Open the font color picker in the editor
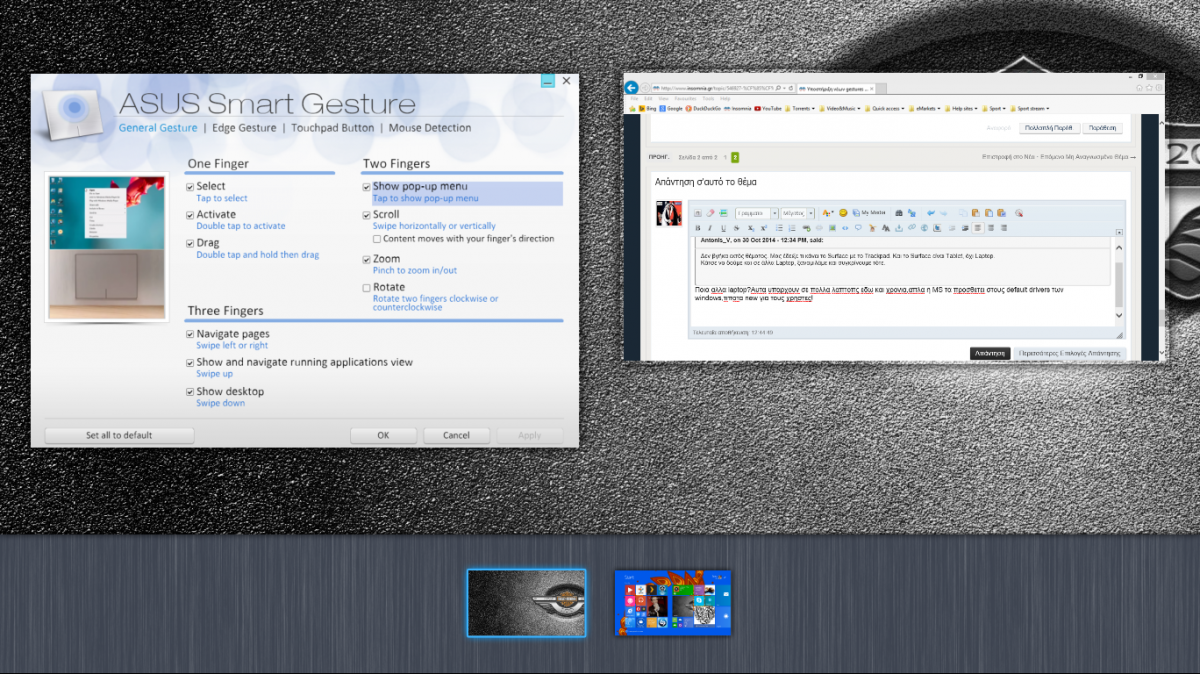This screenshot has height=674, width=1200. click(828, 213)
